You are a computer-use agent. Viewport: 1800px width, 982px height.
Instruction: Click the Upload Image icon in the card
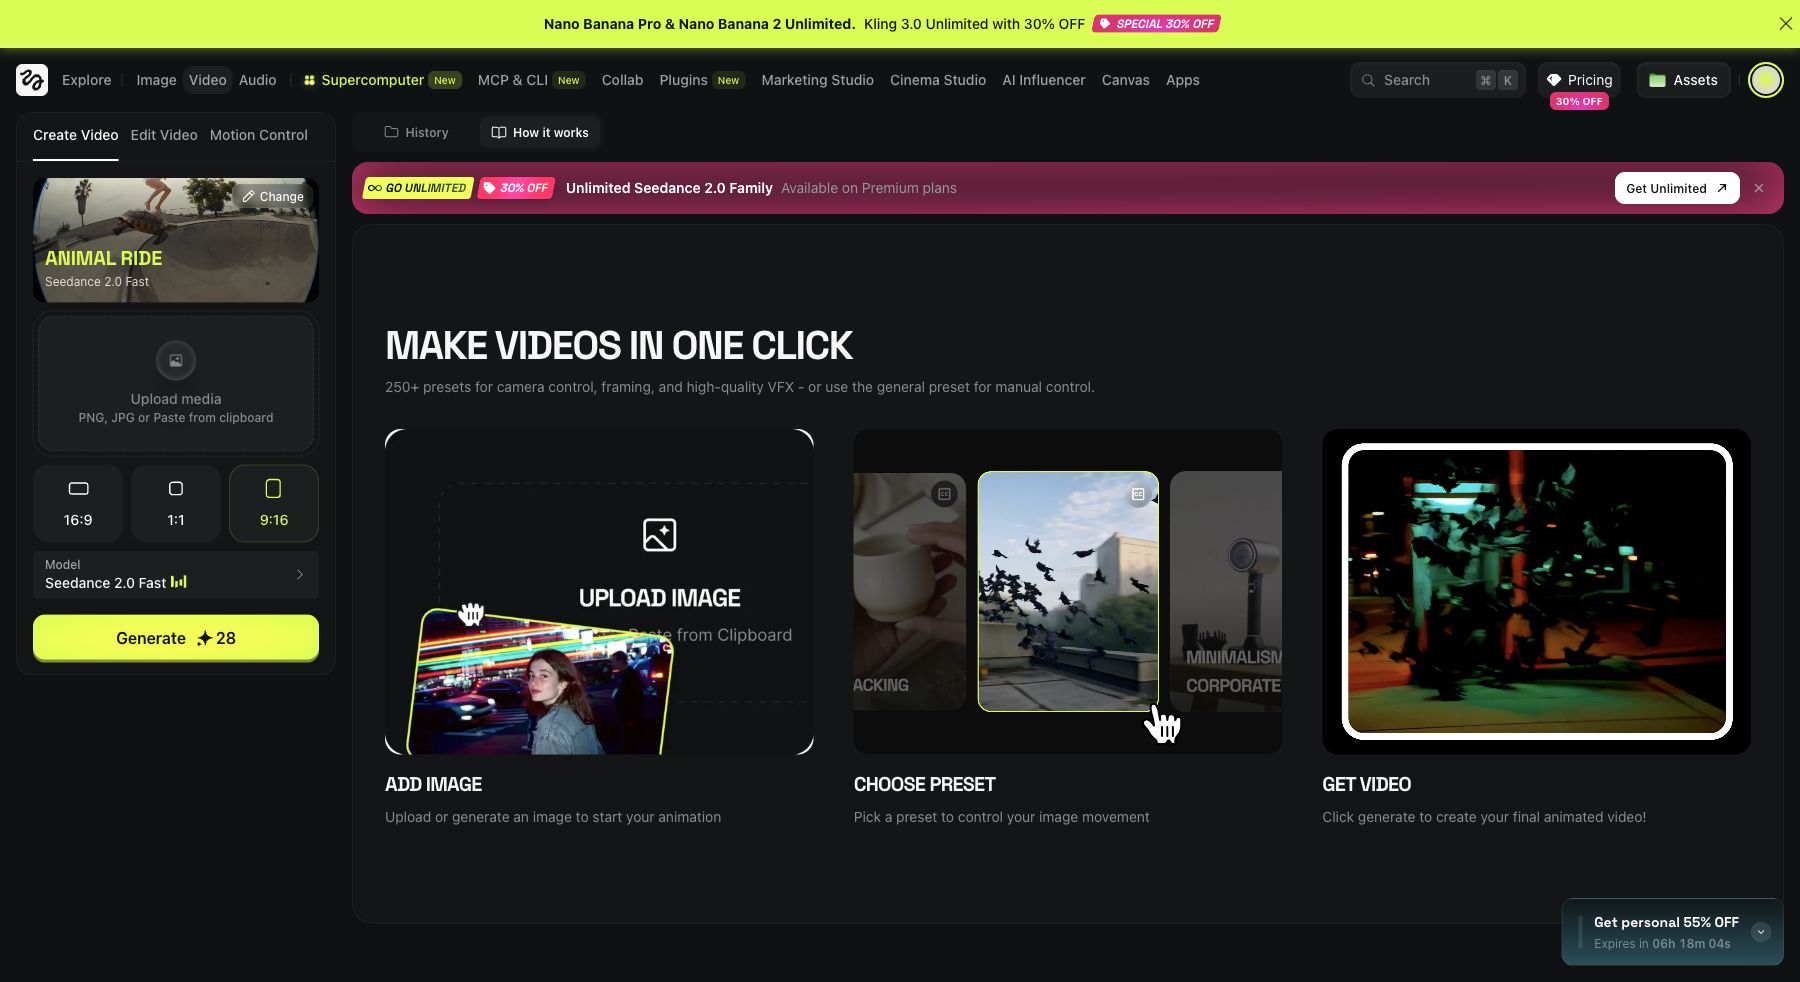(660, 535)
